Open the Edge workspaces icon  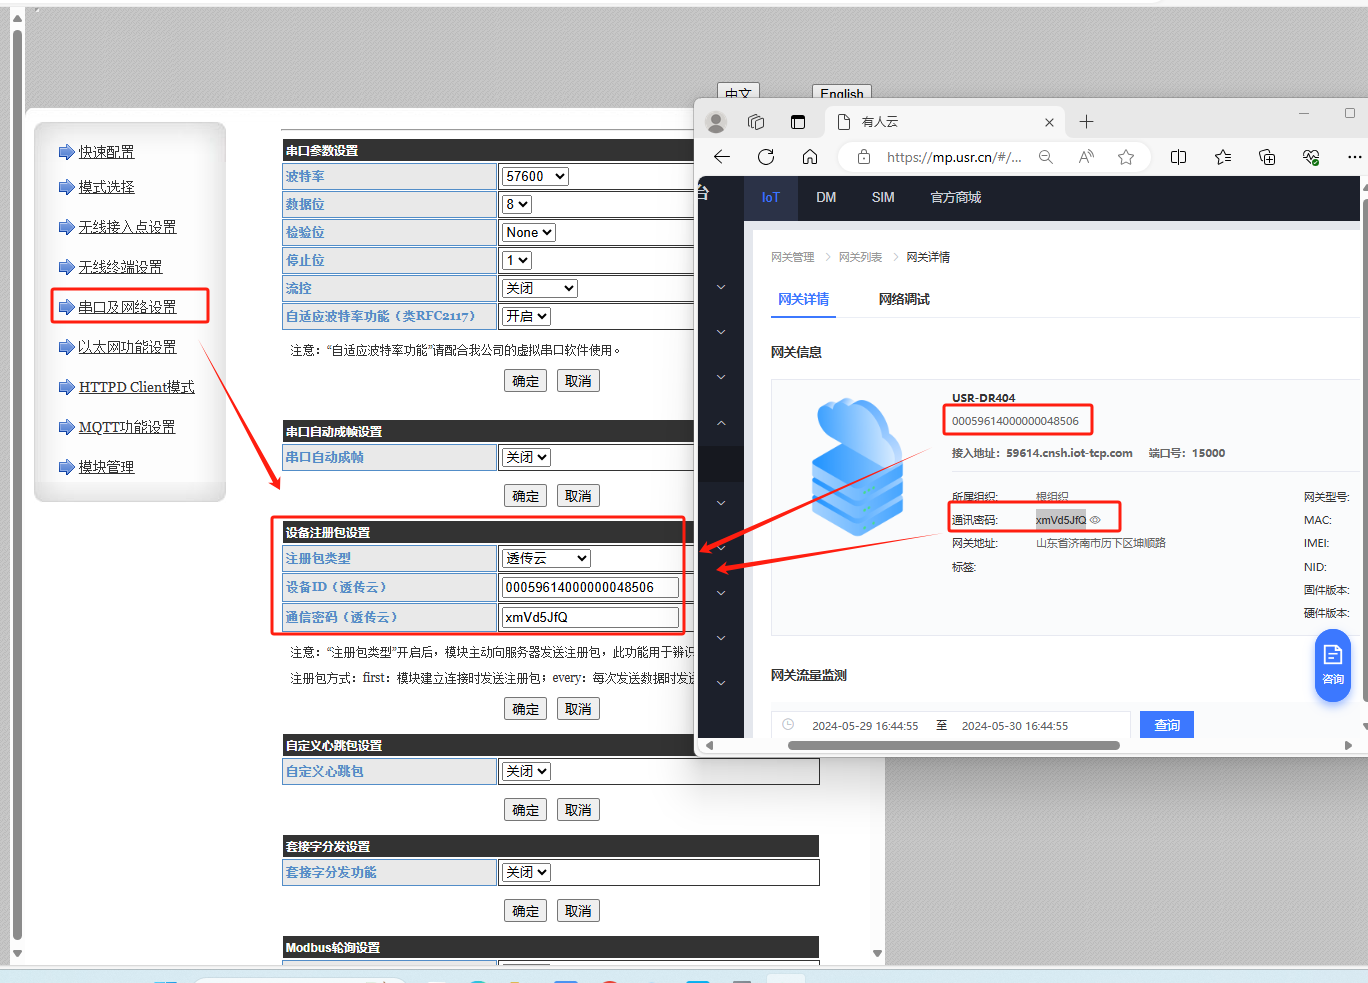(x=756, y=122)
